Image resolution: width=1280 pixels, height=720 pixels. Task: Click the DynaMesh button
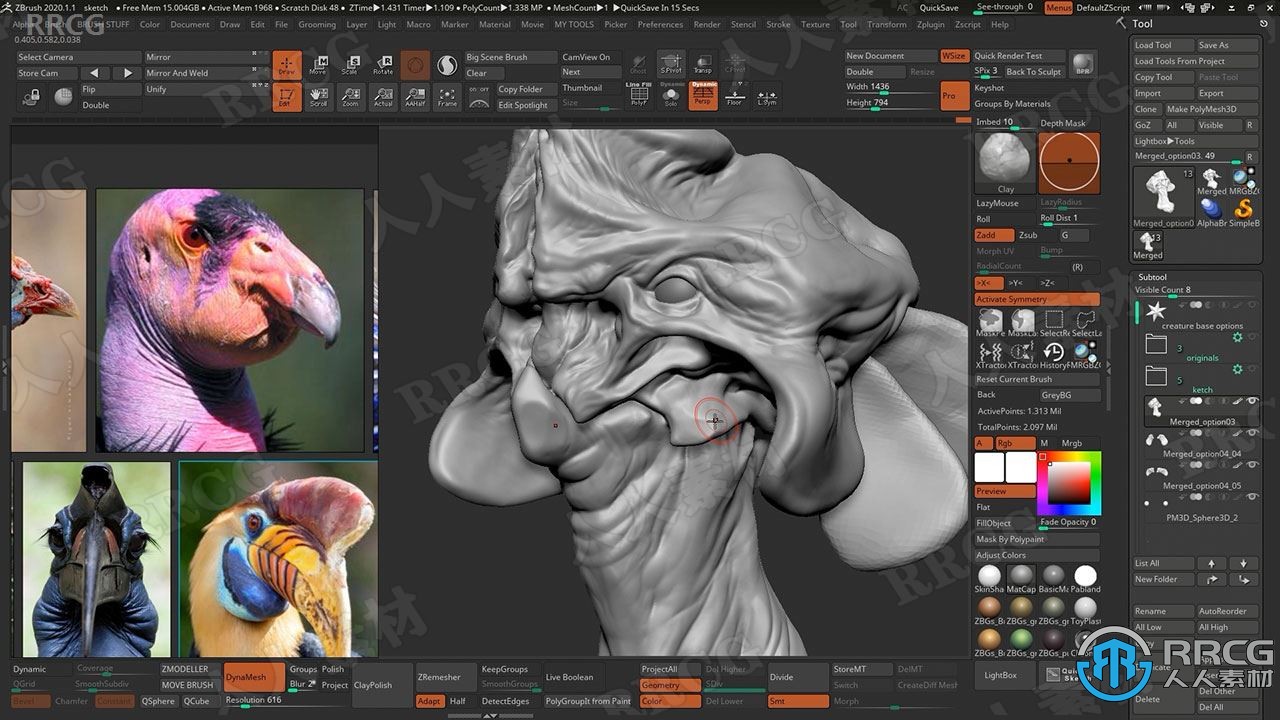[x=253, y=677]
